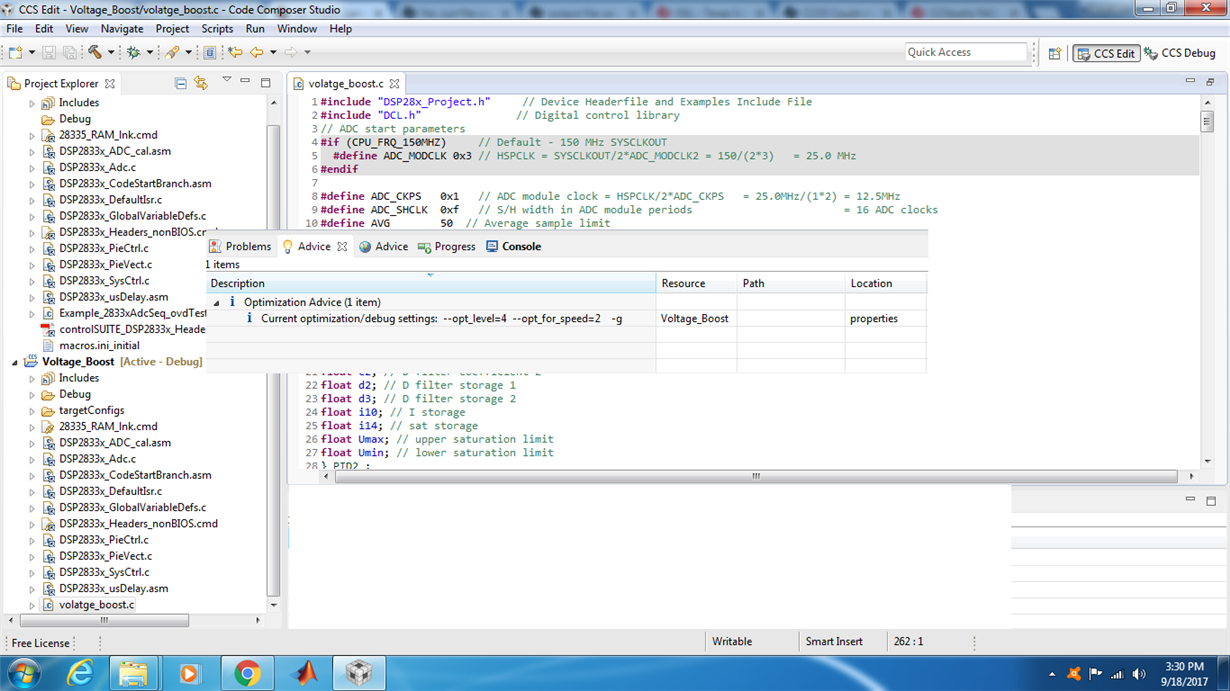Collapse the Optimization Advice item

217,302
